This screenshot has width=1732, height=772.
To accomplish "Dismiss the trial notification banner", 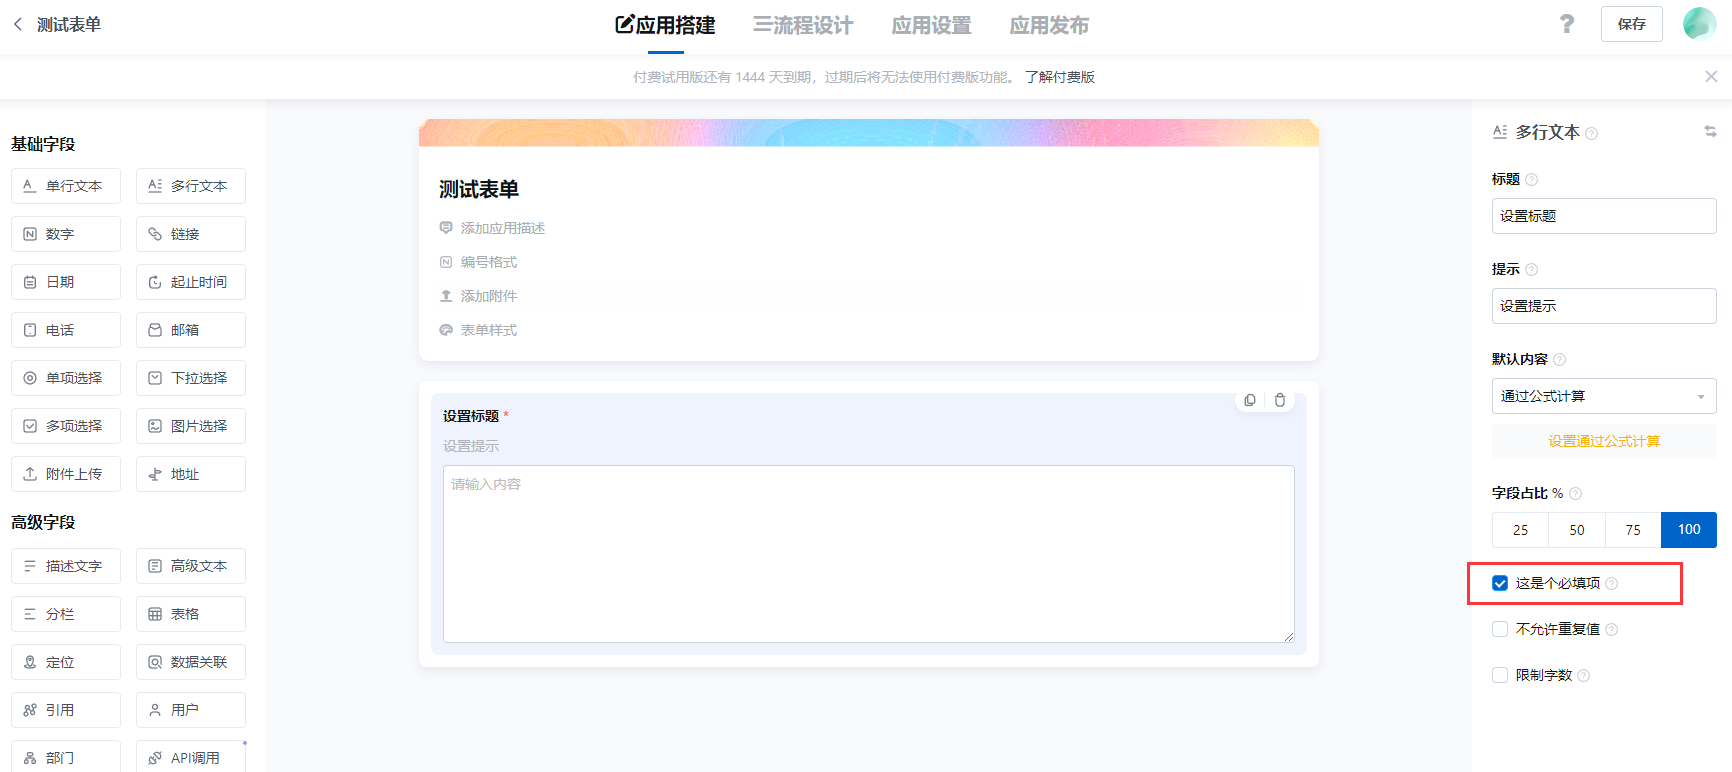I will tap(1711, 77).
